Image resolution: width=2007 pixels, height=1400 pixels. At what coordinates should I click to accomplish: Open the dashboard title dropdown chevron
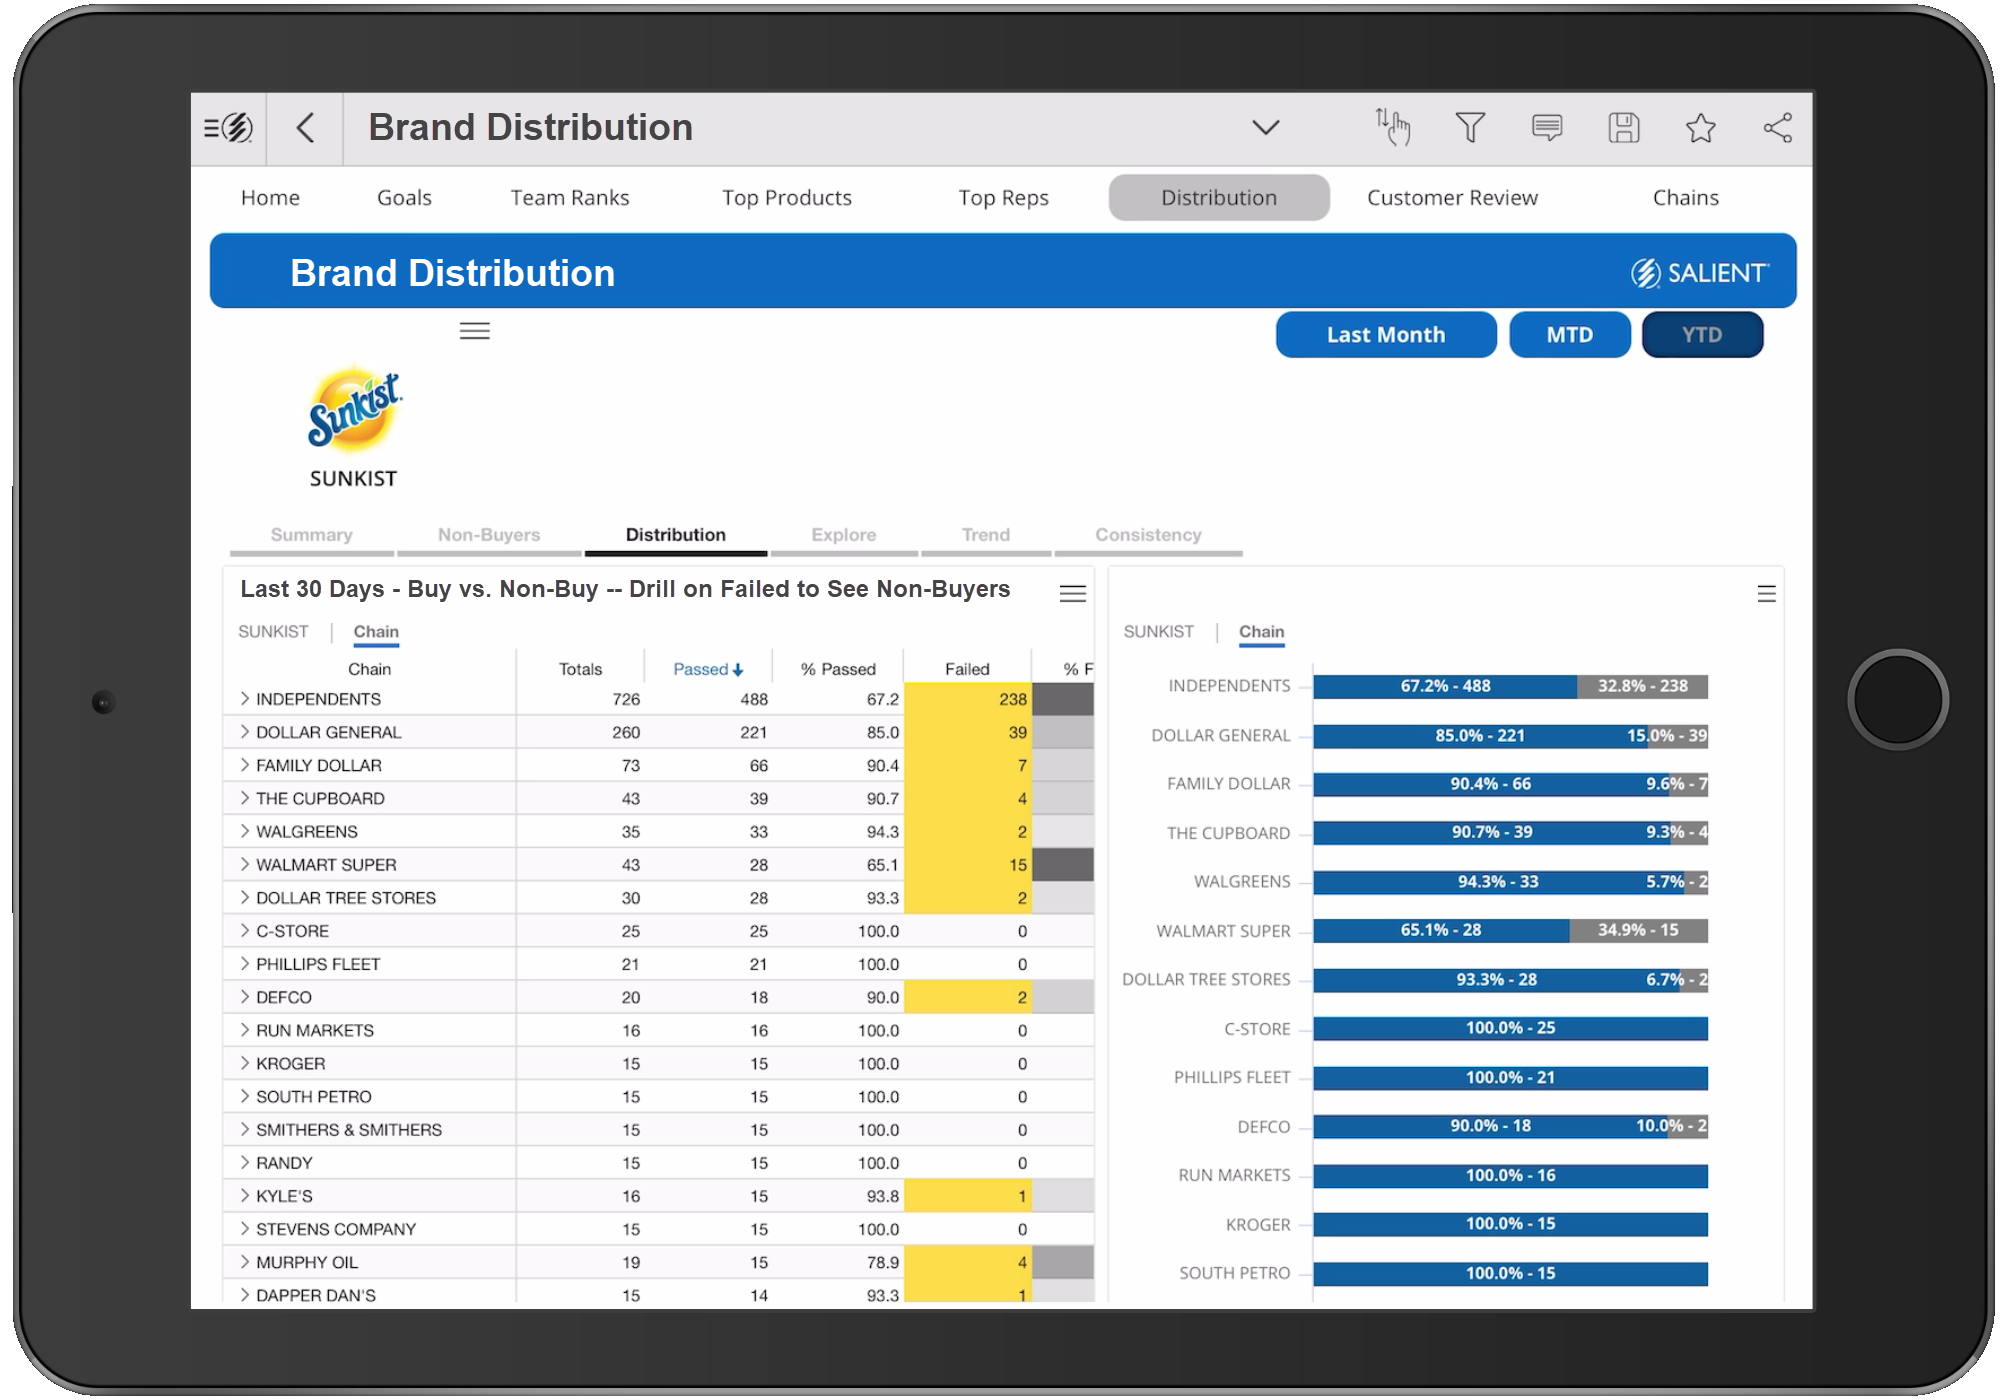(x=1266, y=127)
